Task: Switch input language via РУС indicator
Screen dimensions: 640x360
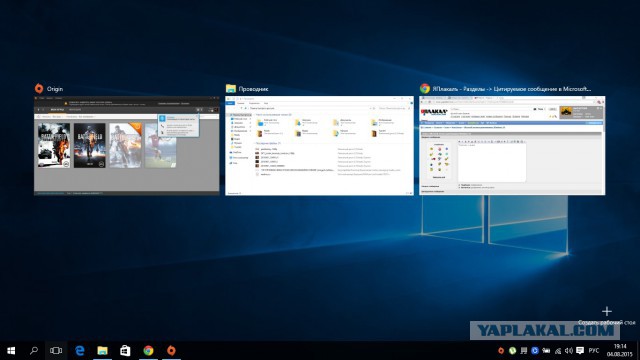Action: click(594, 351)
